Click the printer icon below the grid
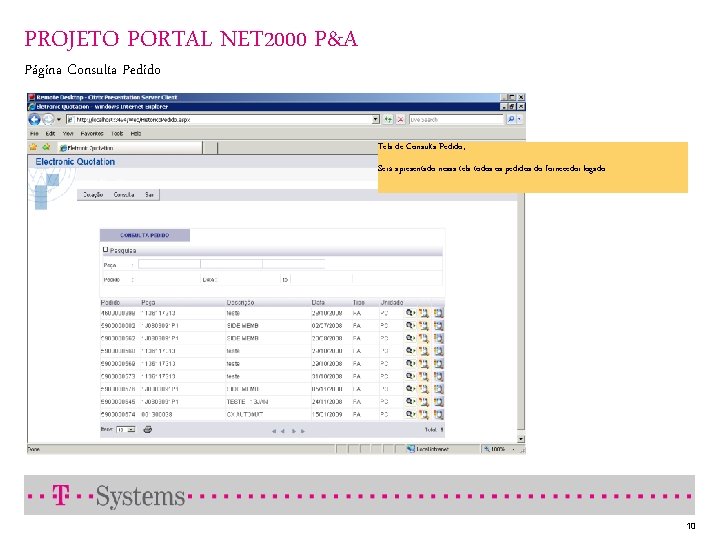 pos(148,430)
